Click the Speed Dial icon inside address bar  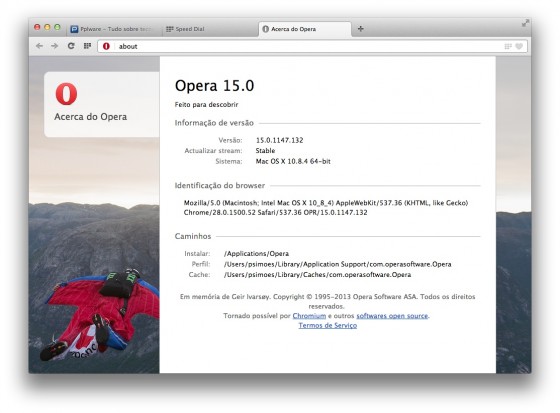[508, 46]
